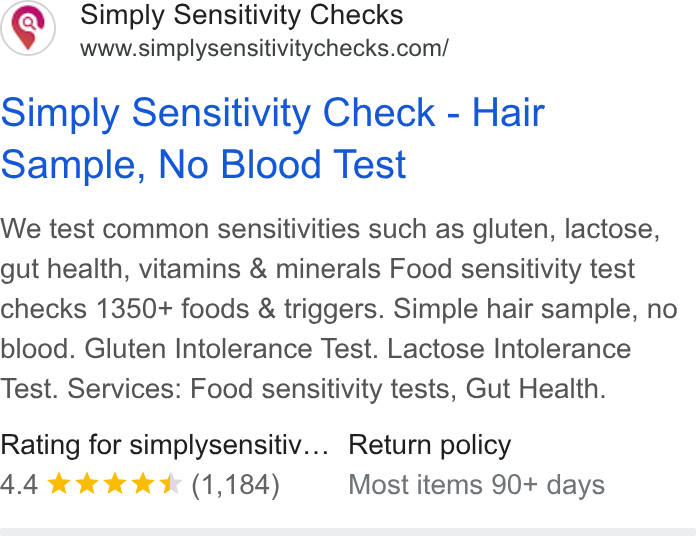Click the half-filled fifth rating star
Viewport: 696px width, 536px height.
(171, 483)
